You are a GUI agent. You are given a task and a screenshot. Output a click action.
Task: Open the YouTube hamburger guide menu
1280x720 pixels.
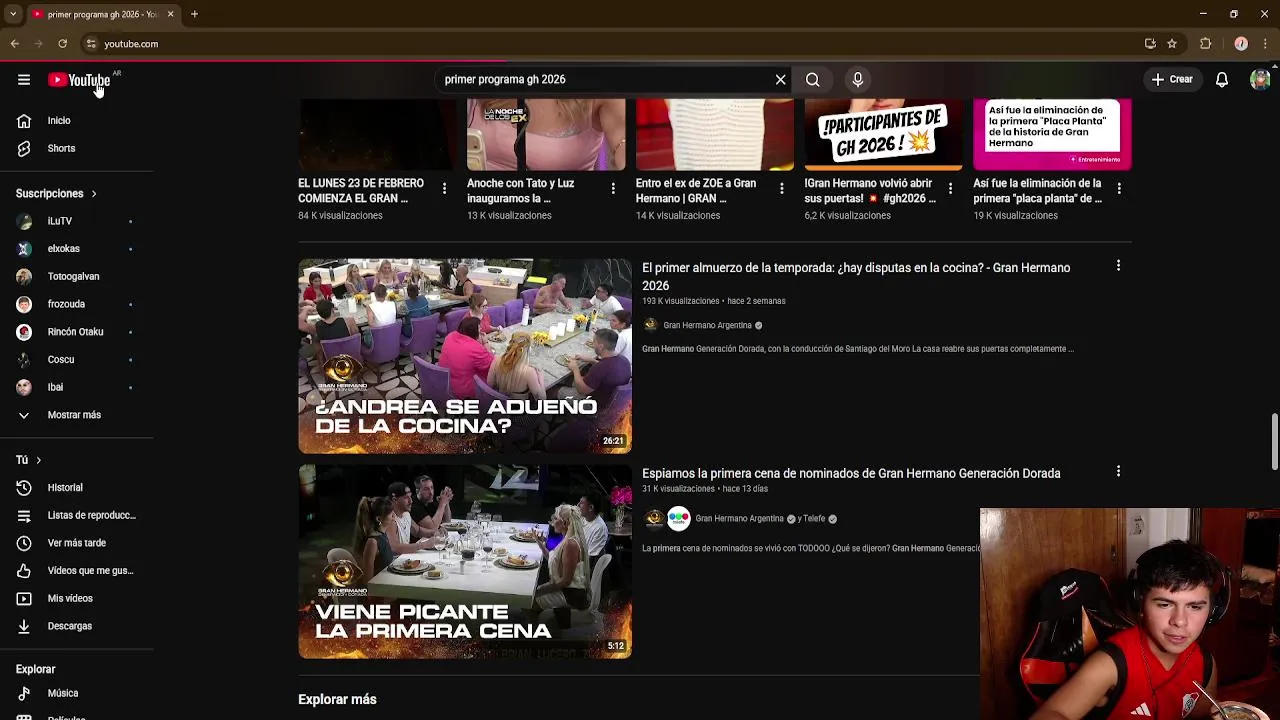[x=24, y=80]
